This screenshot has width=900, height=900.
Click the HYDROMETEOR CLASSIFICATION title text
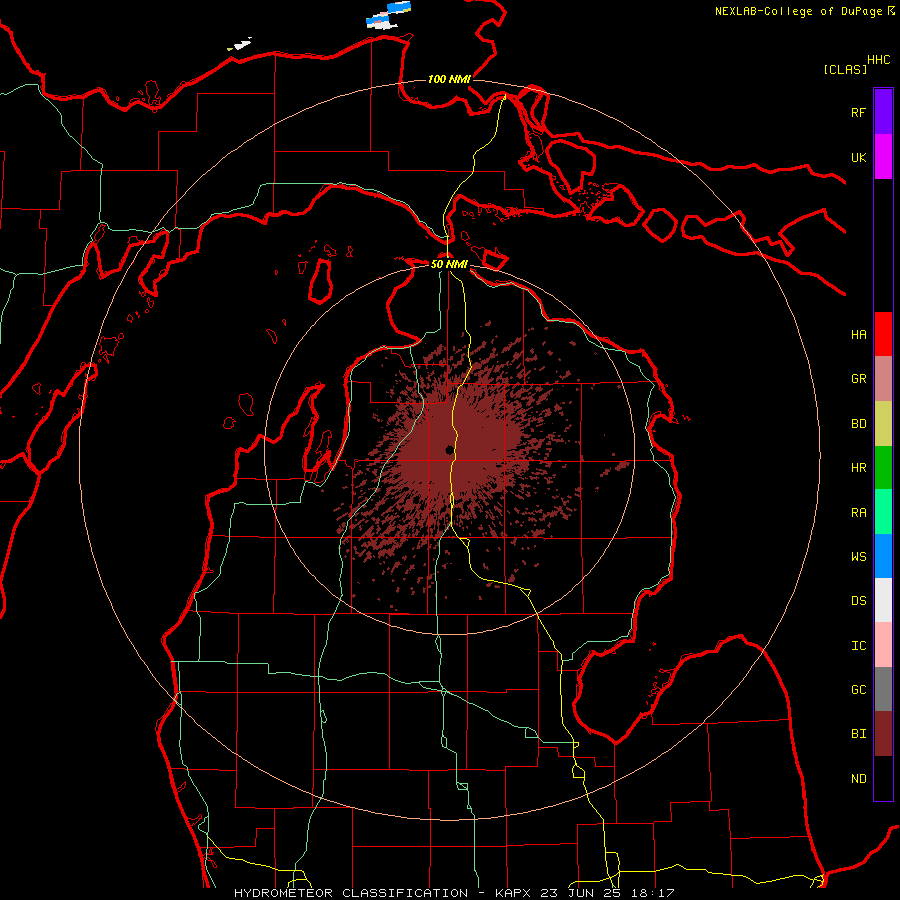[351, 893]
